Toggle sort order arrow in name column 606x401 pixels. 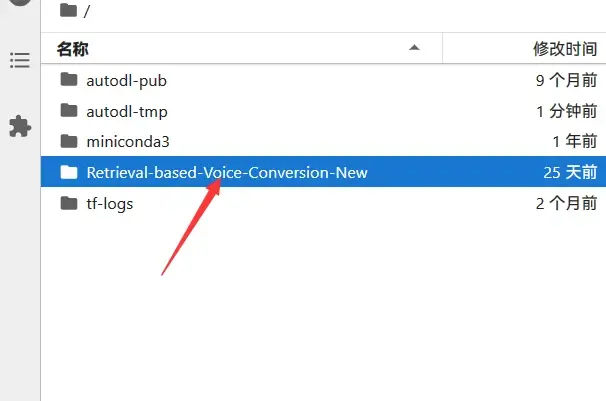pos(414,48)
